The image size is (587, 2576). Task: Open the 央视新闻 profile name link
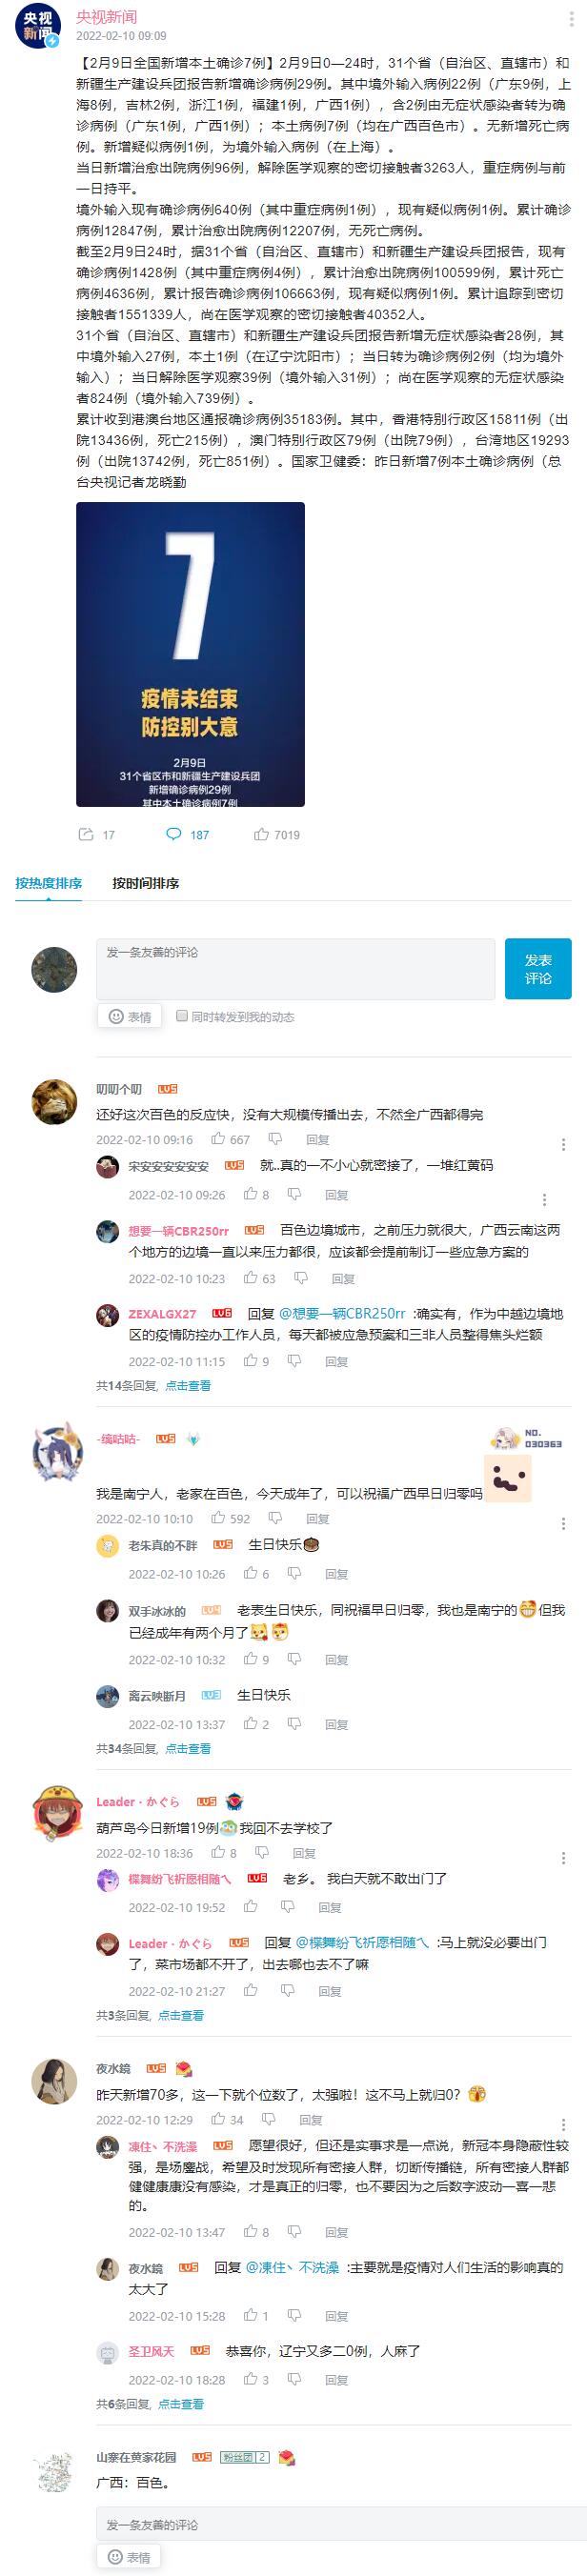click(107, 17)
